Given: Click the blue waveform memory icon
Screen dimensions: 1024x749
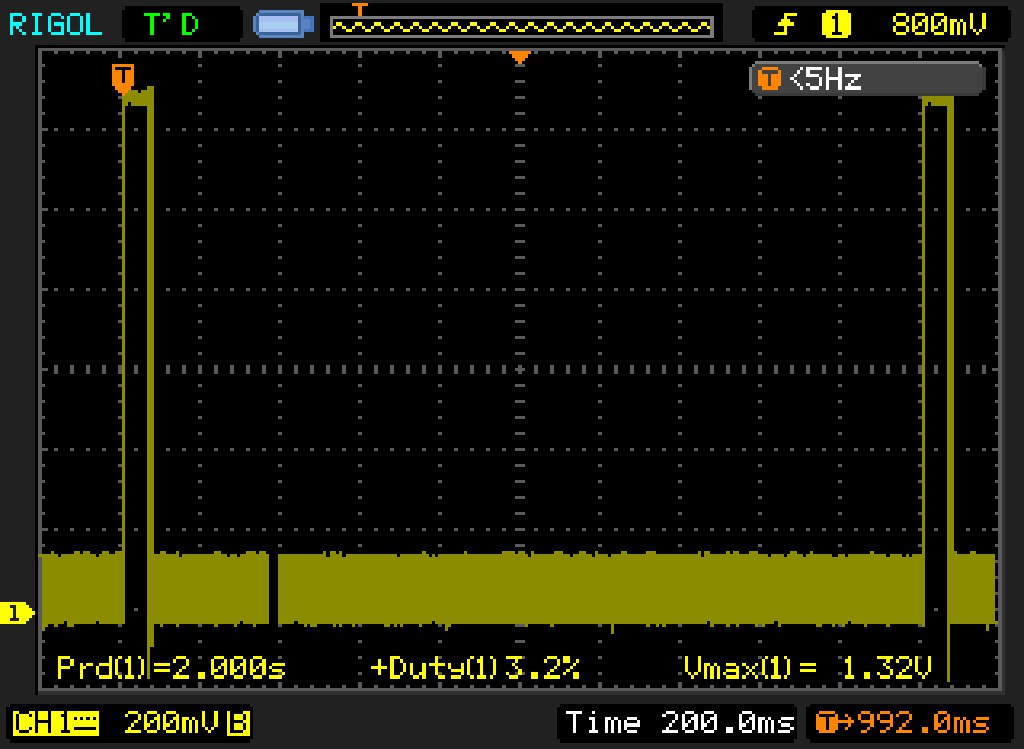Looking at the screenshot, I should point(284,24).
